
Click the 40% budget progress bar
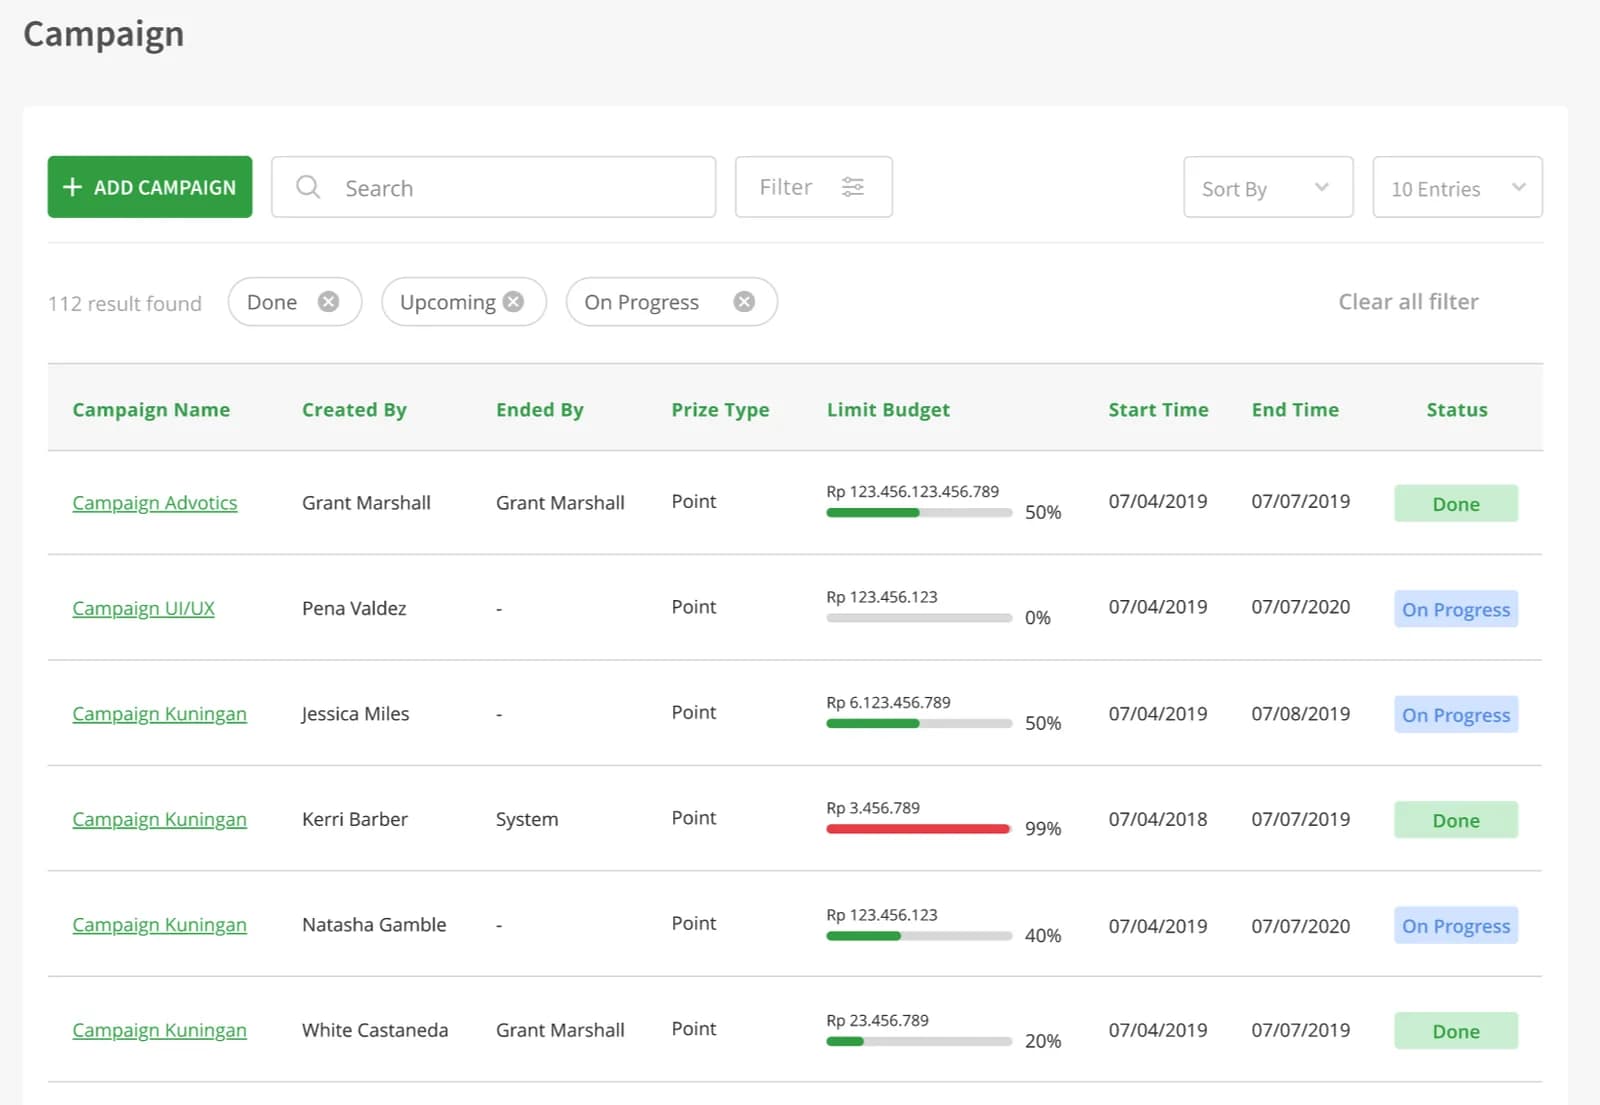[x=919, y=936]
